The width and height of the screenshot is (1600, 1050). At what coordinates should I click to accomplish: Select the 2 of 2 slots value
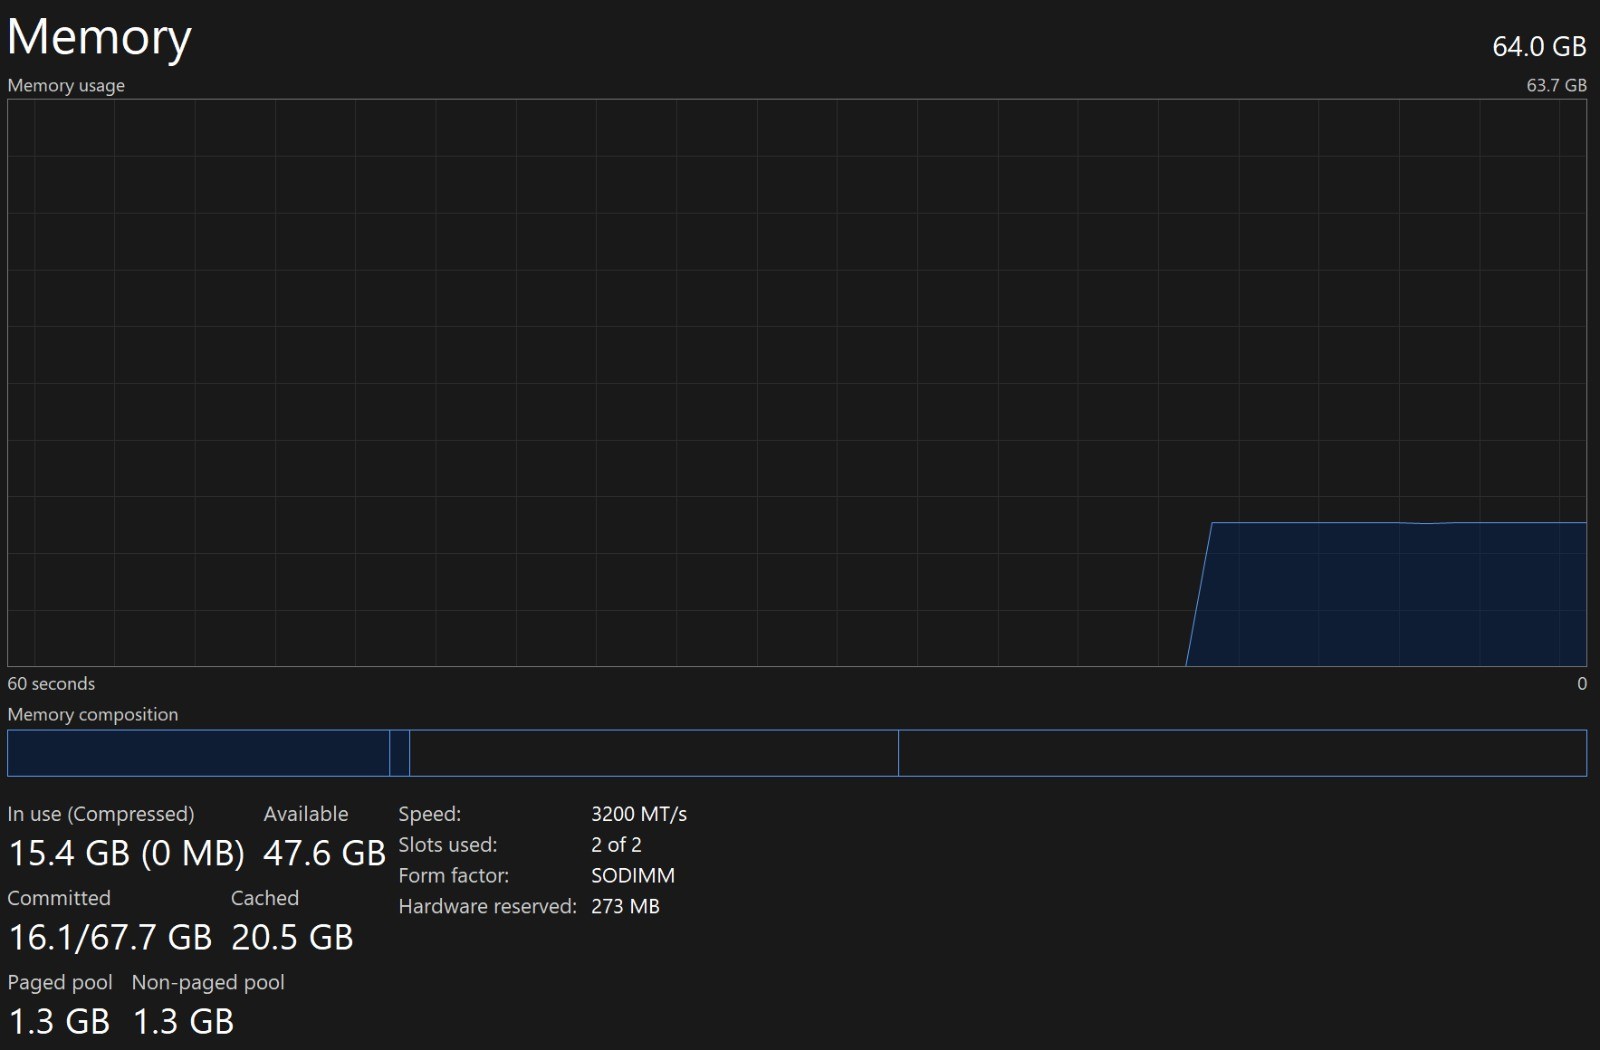coord(616,845)
